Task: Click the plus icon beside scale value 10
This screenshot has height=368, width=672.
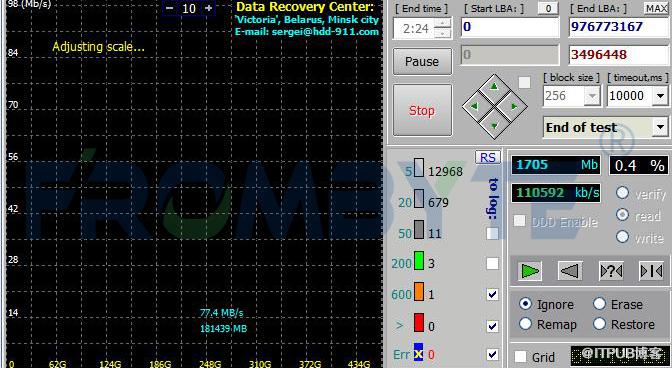Action: pyautogui.click(x=208, y=8)
